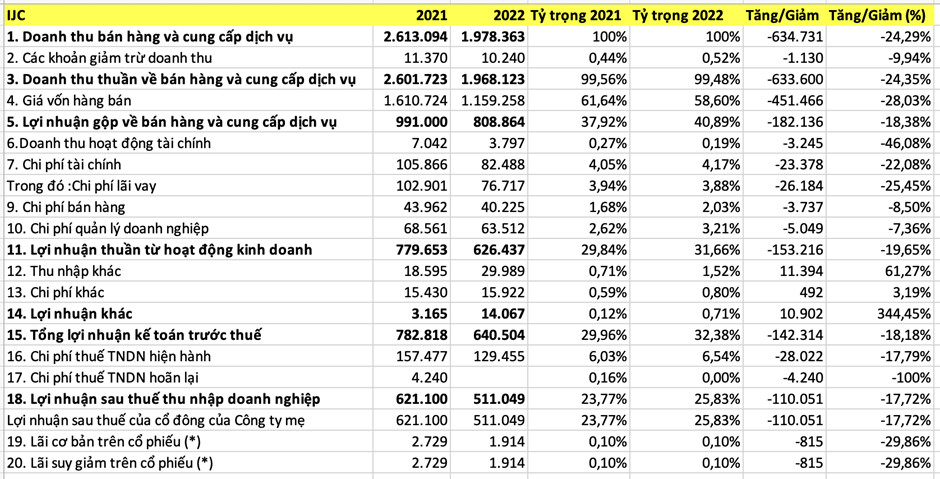The width and height of the screenshot is (940, 479).
Task: Select the Tổng lợi nhuận kế toán trước thuế label
Action: tap(133, 335)
